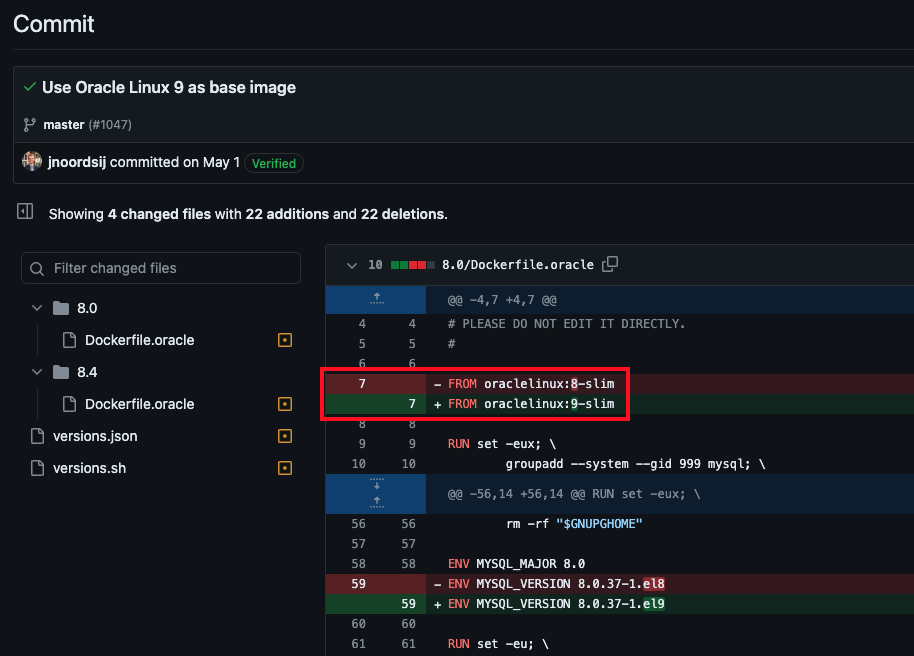Viewport: 914px width, 656px height.
Task: Select the 8.0 folder in file tree
Action: pyautogui.click(x=87, y=308)
